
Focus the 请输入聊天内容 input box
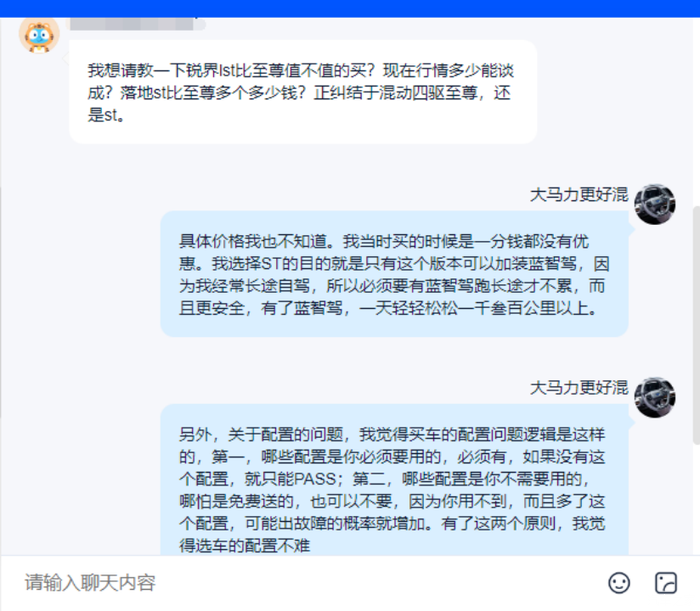[304, 583]
